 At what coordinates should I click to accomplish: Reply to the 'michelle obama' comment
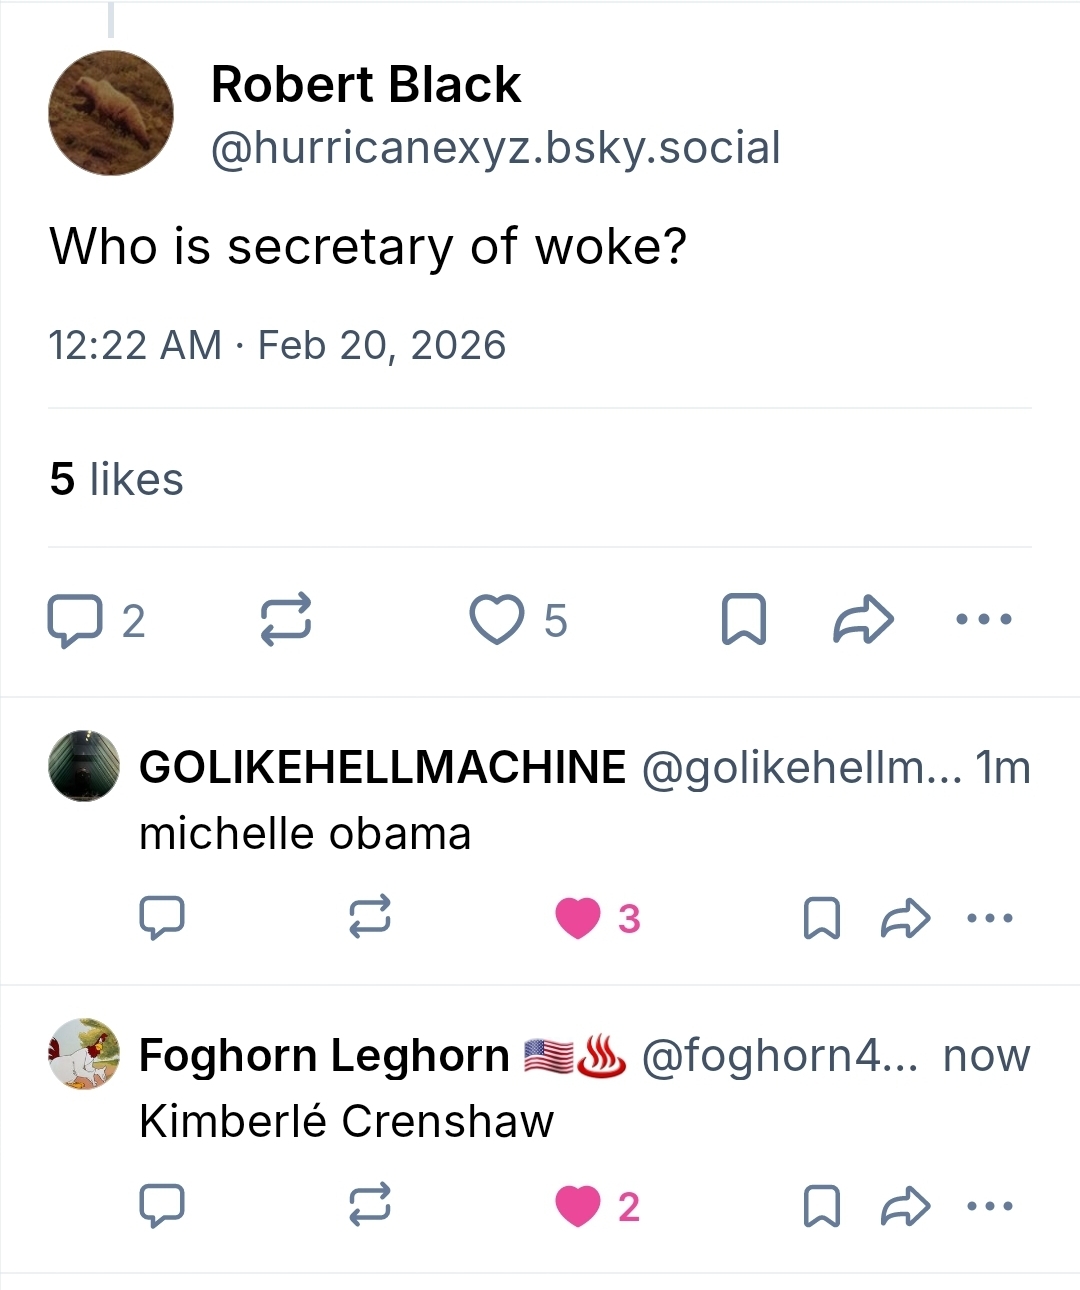click(x=162, y=917)
